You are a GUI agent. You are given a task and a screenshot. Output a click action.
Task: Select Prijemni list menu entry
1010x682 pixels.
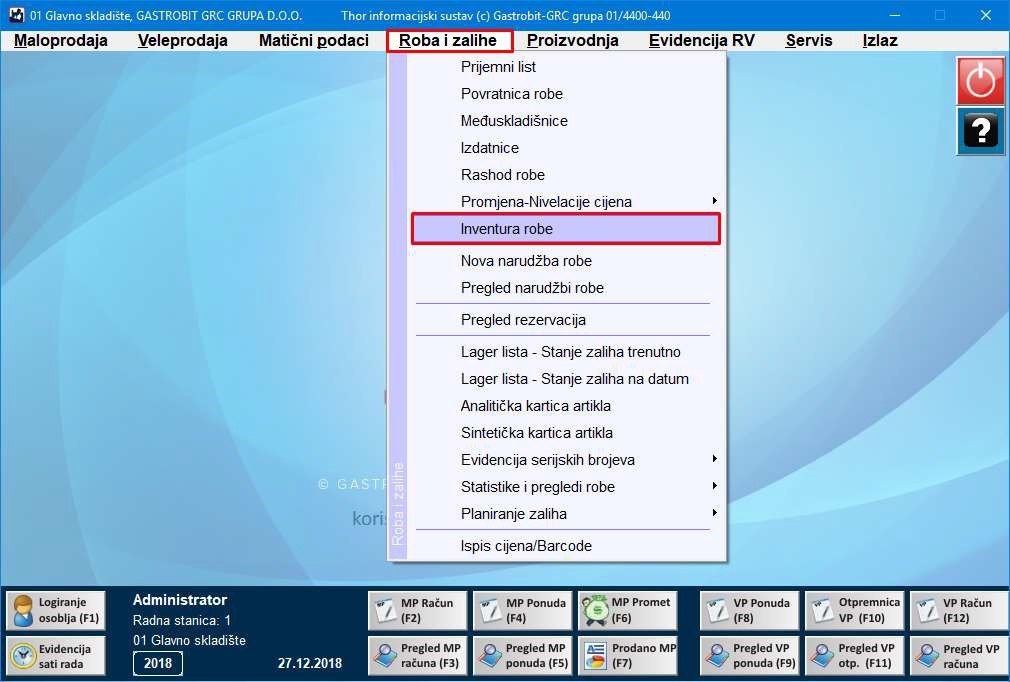click(562, 67)
